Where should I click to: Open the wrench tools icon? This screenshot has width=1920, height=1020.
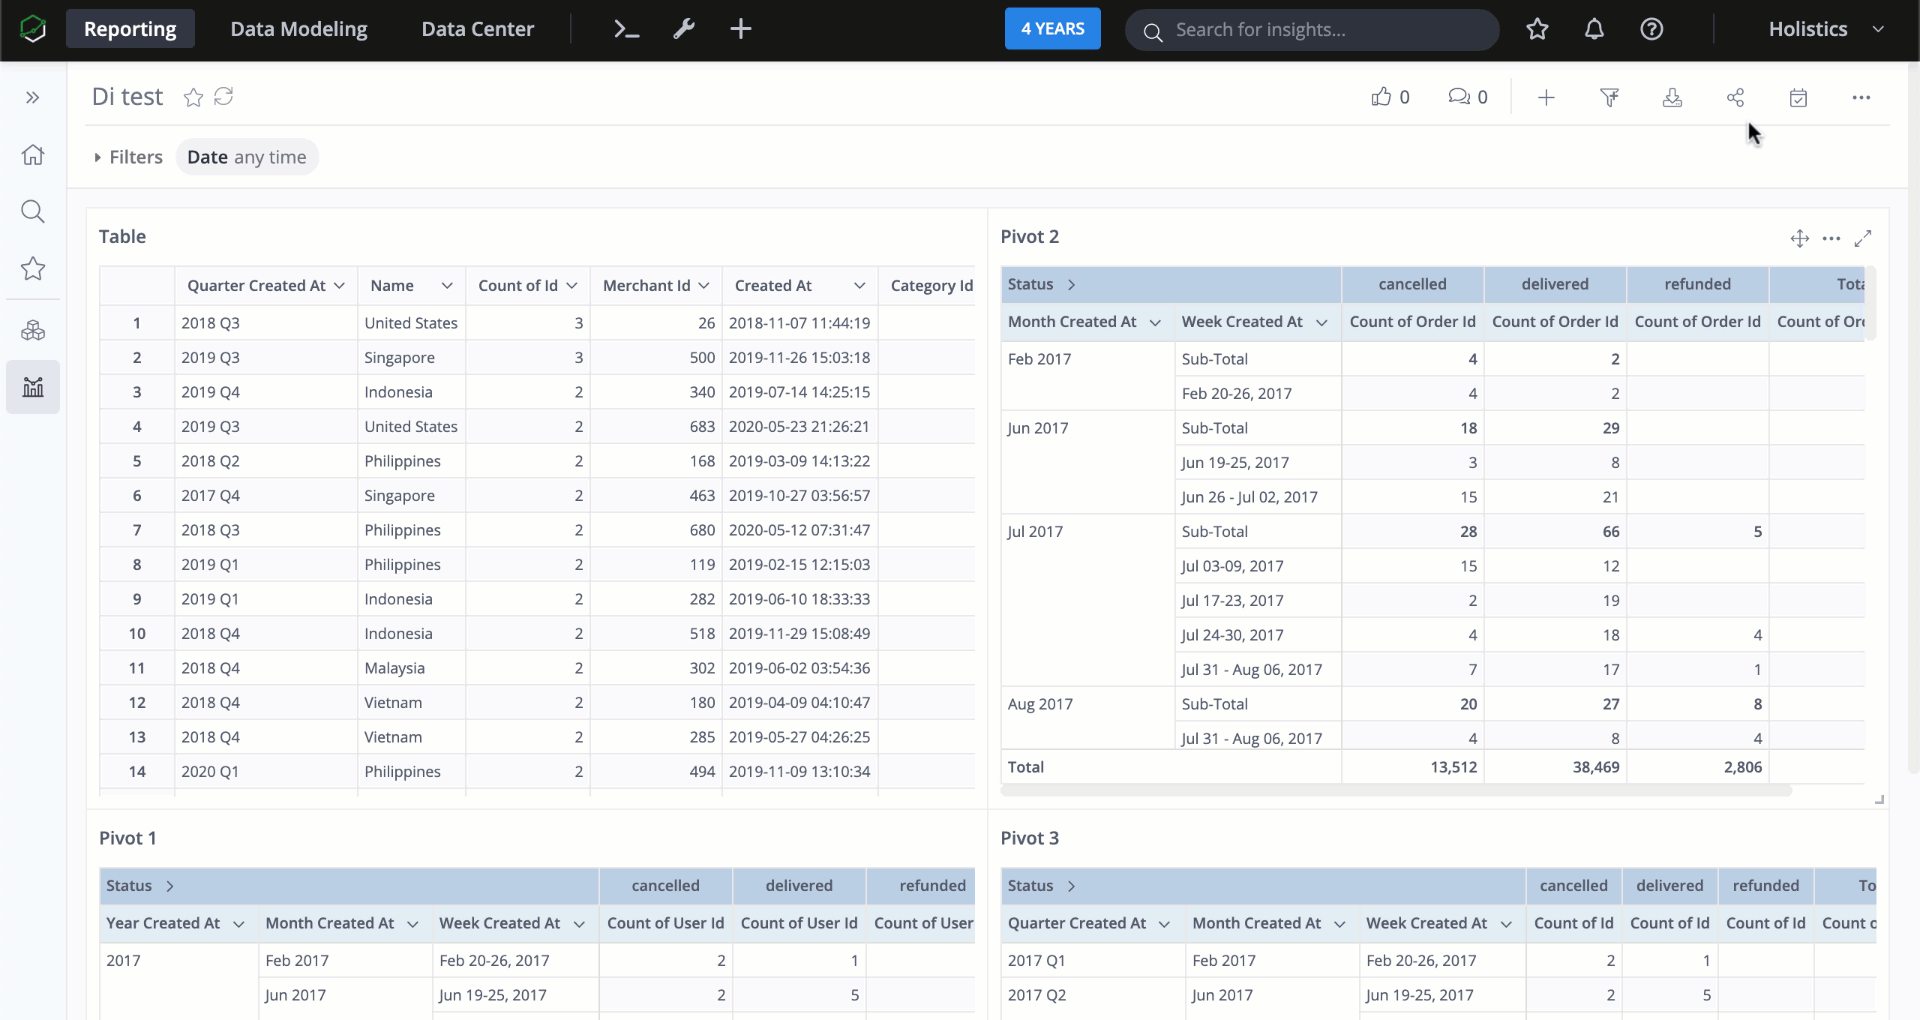tap(684, 29)
